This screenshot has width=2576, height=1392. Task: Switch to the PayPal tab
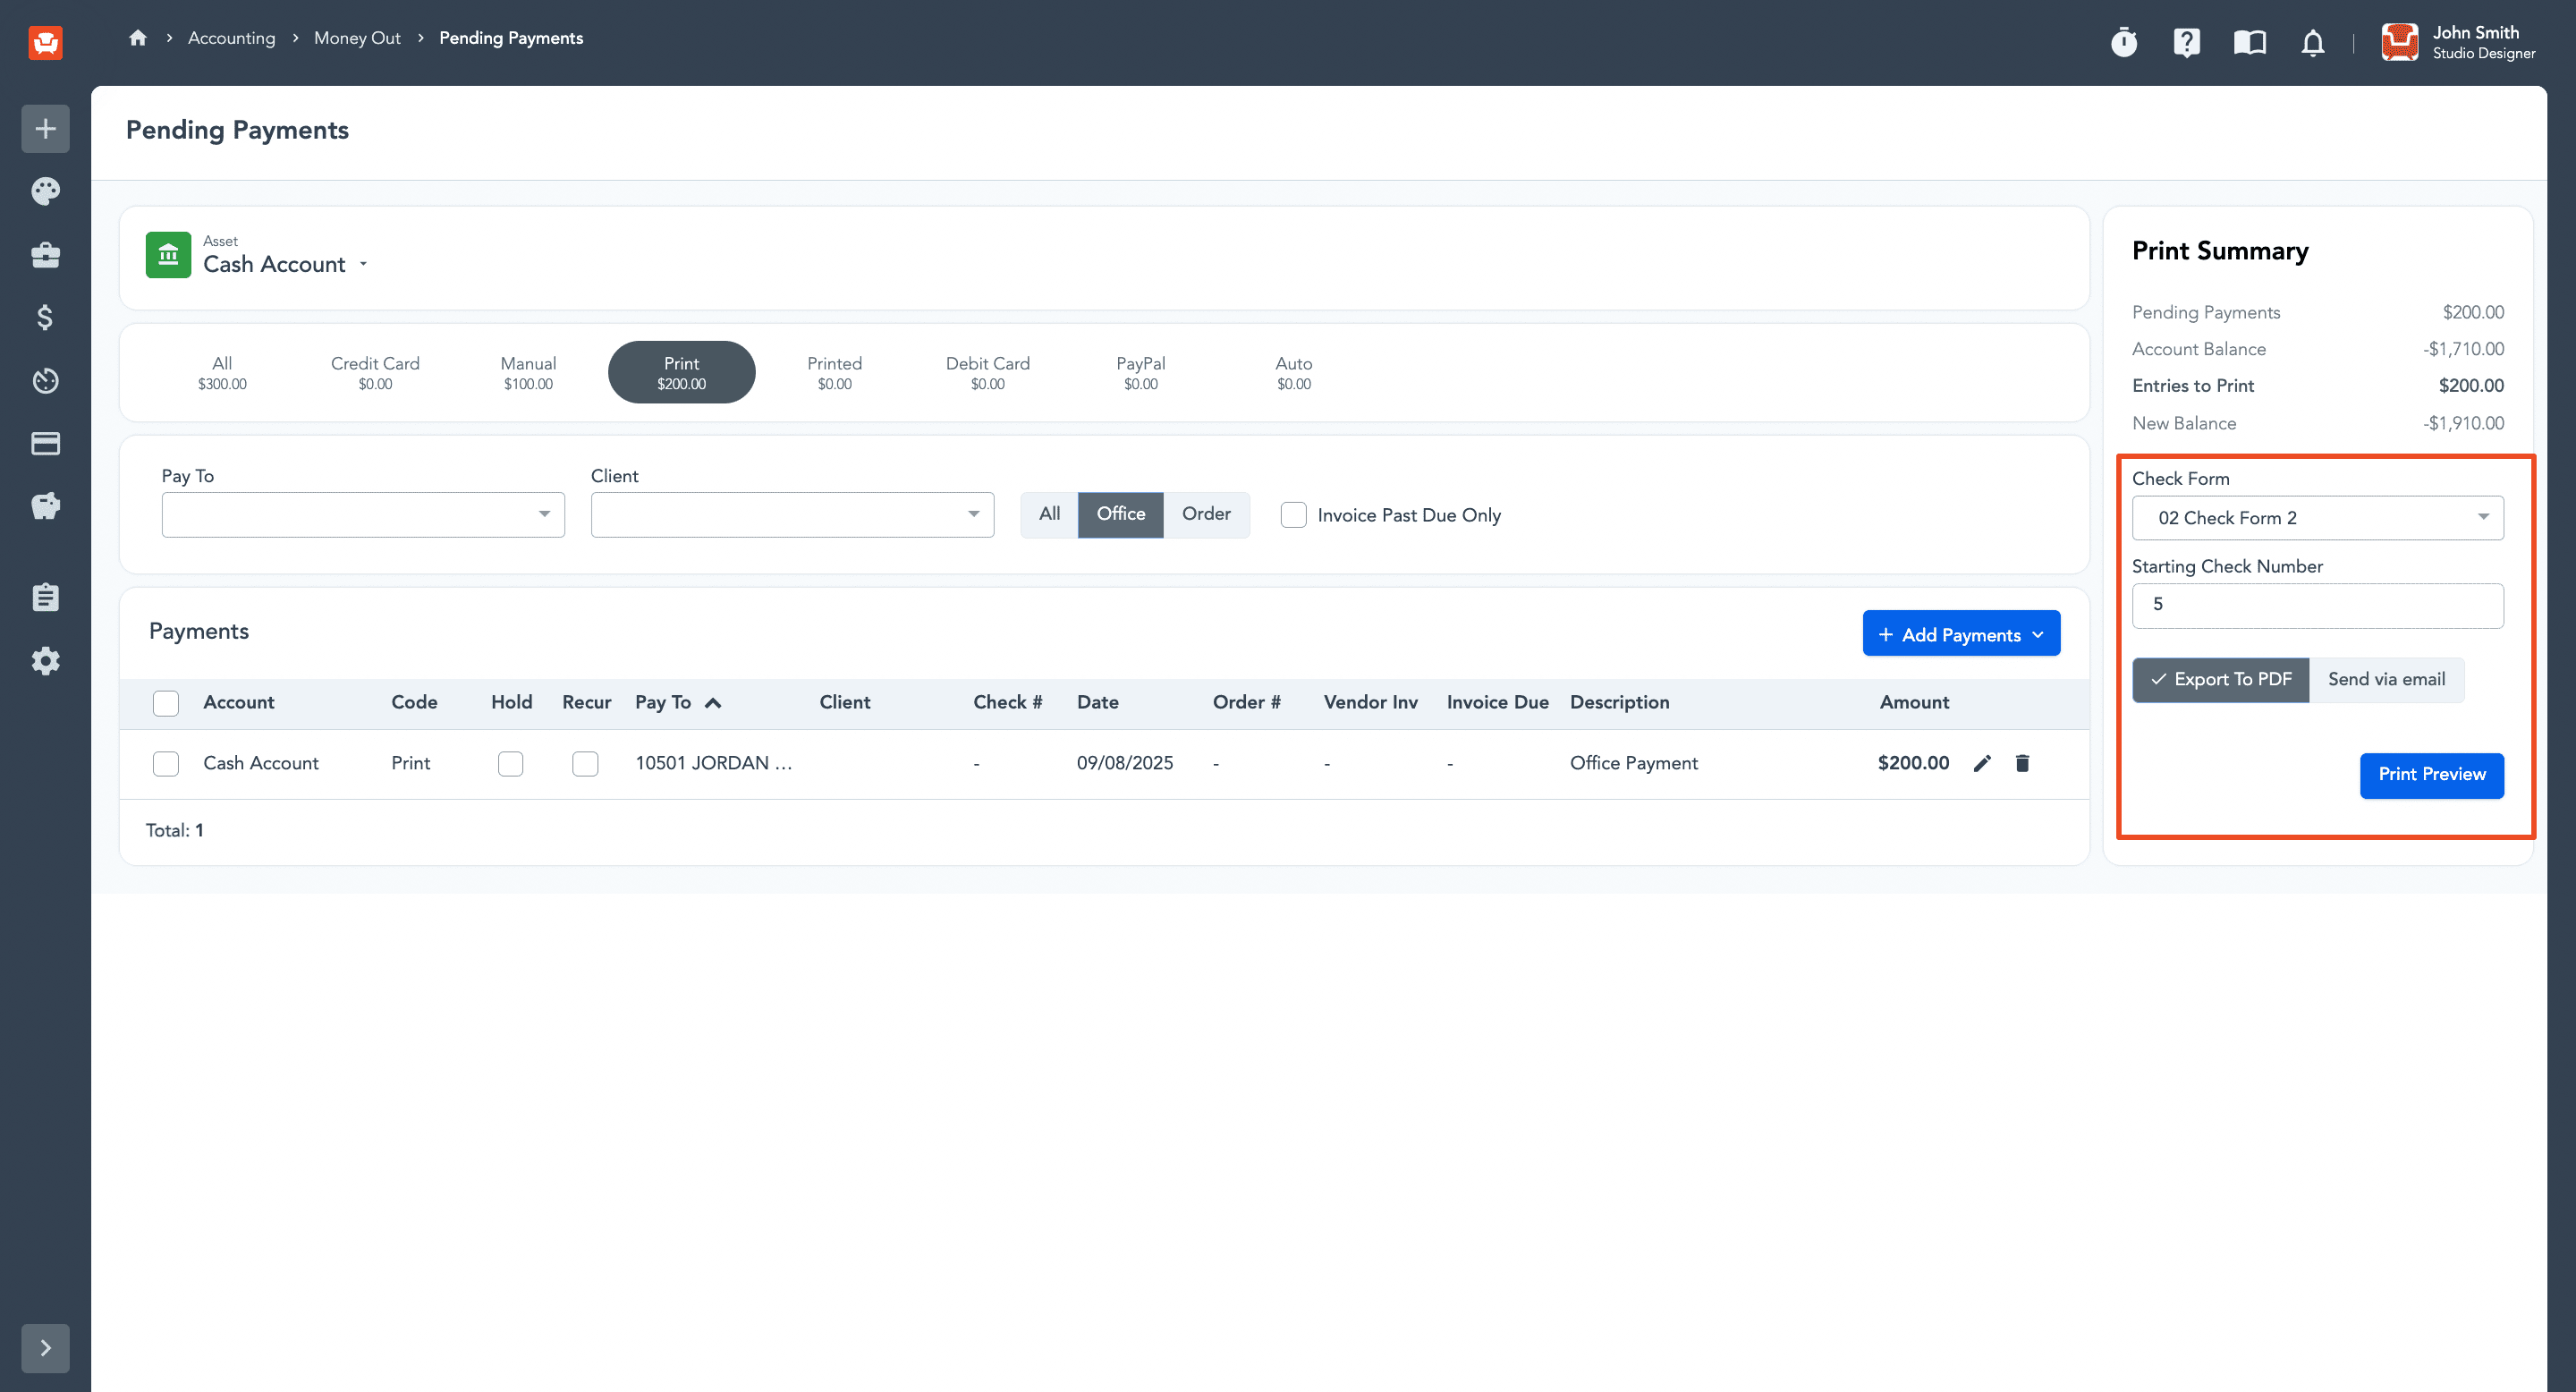pyautogui.click(x=1140, y=372)
